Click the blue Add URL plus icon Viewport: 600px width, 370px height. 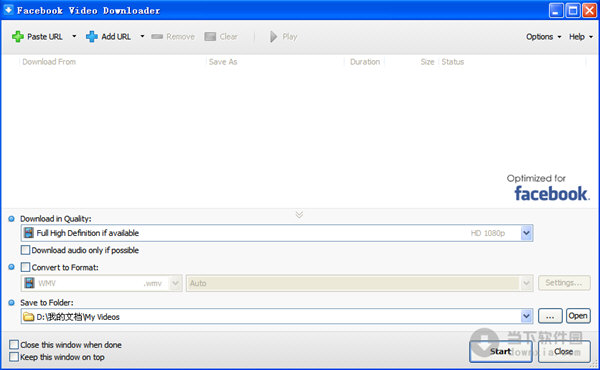pos(91,37)
